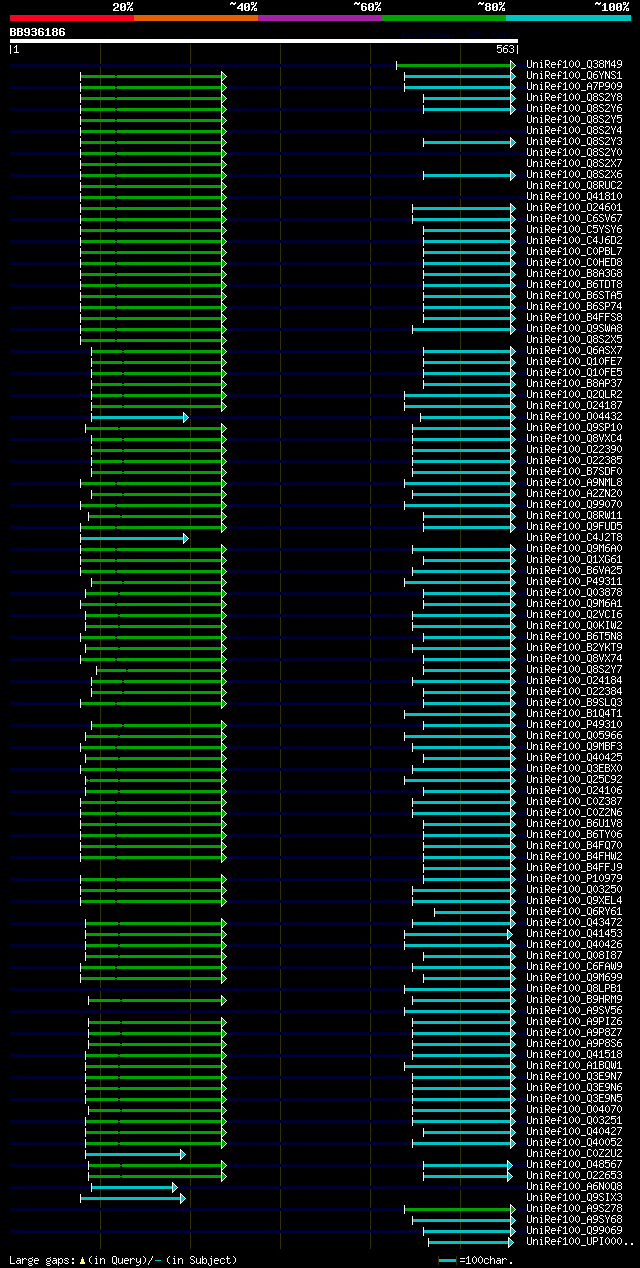Select the UniRef100_P49310 label

576,725
